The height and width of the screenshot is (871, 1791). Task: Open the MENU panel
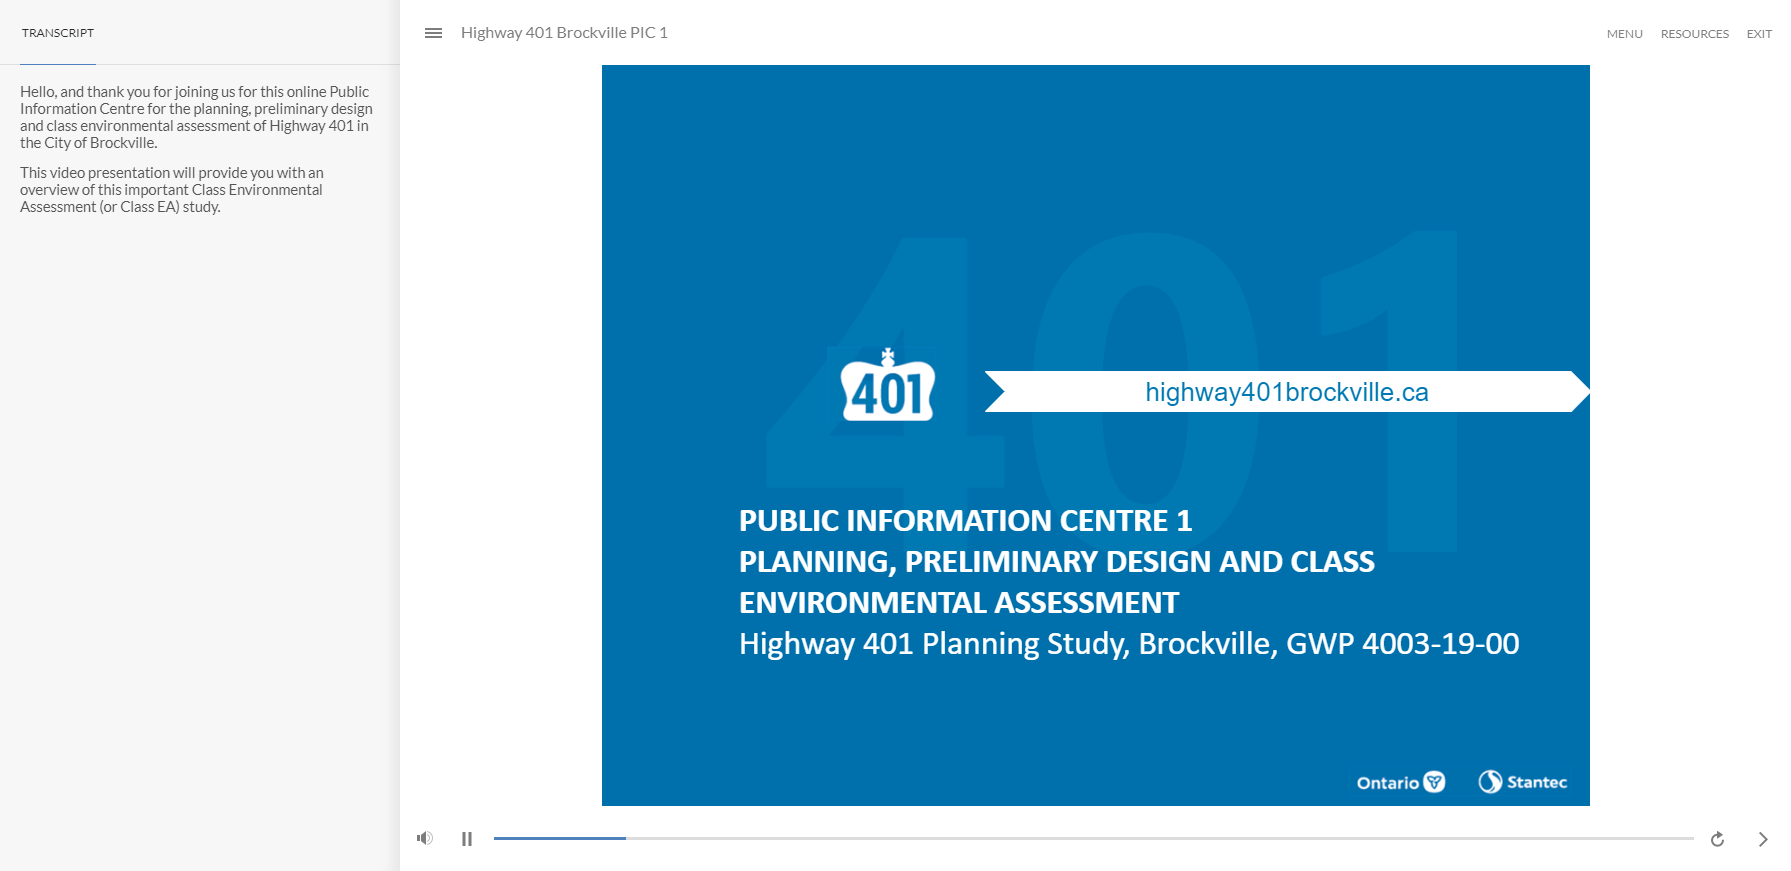[x=1624, y=34]
